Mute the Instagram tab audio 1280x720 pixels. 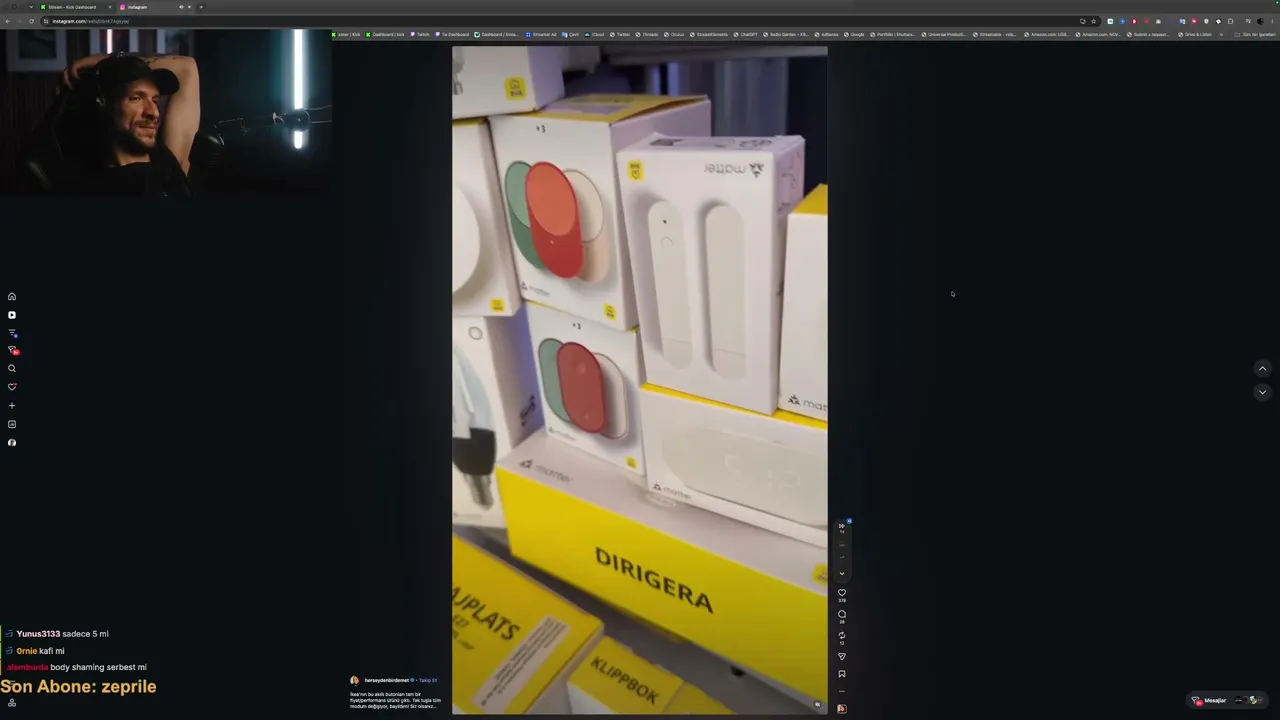(x=181, y=7)
